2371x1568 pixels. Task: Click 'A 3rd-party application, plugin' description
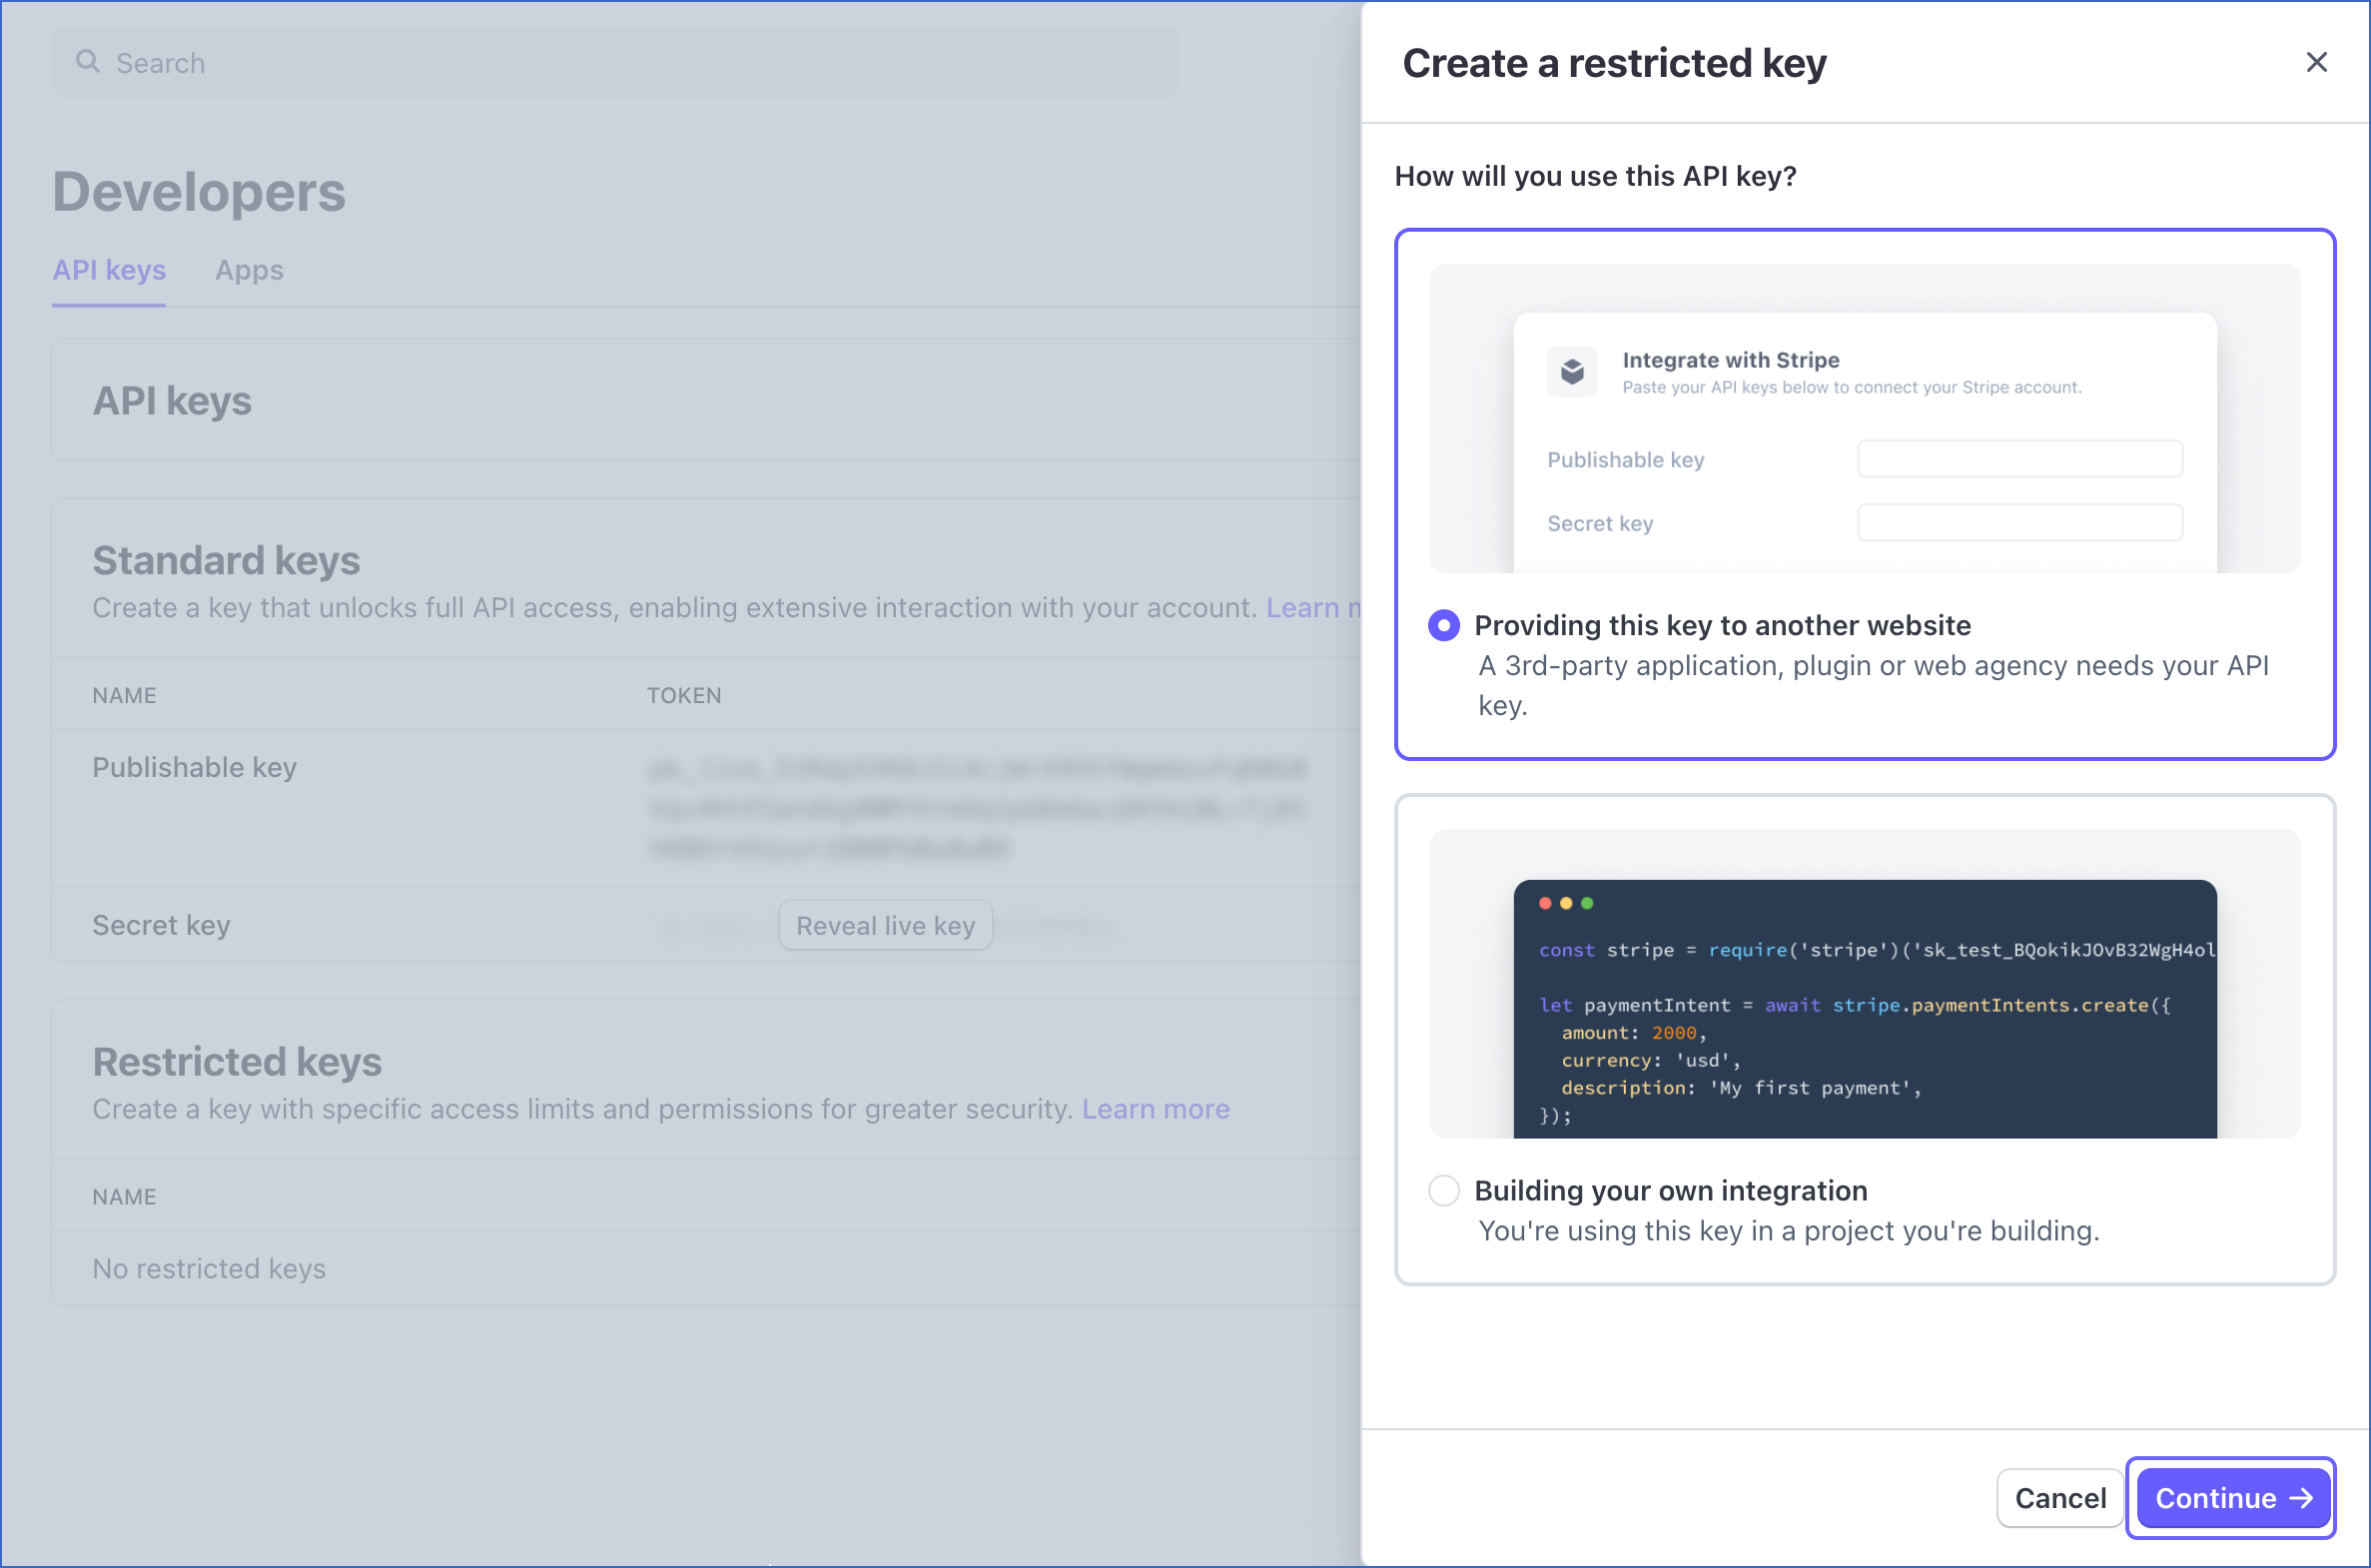(x=1873, y=685)
